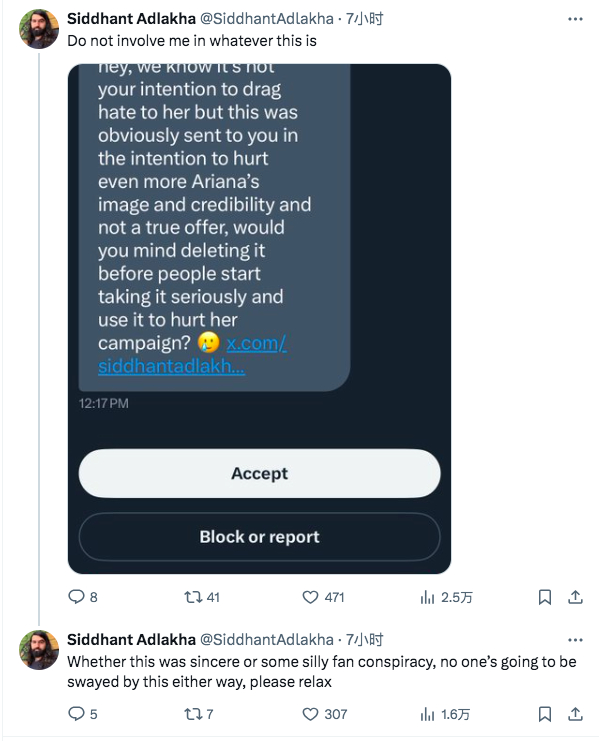The image size is (599, 741).
Task: Share the second tweet
Action: coord(575,714)
